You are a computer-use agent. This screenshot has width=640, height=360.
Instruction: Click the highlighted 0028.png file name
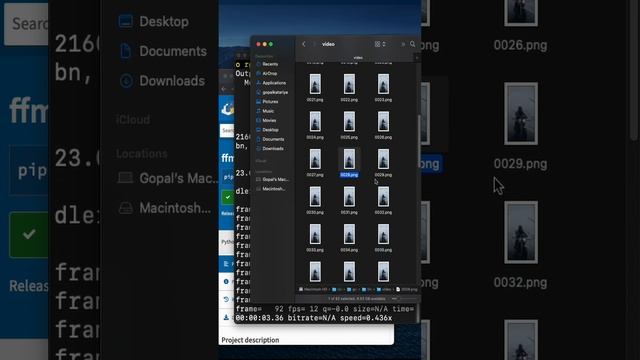[349, 175]
